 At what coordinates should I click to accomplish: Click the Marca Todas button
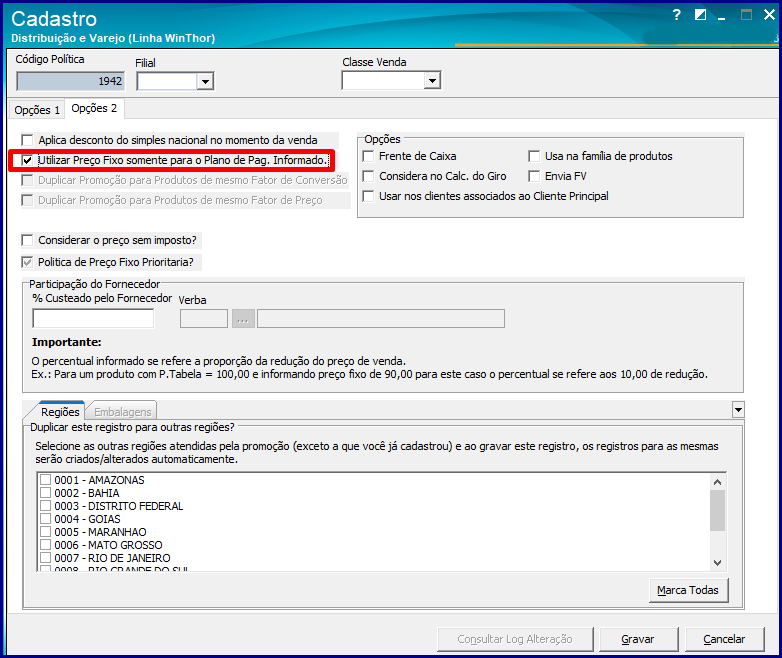688,590
